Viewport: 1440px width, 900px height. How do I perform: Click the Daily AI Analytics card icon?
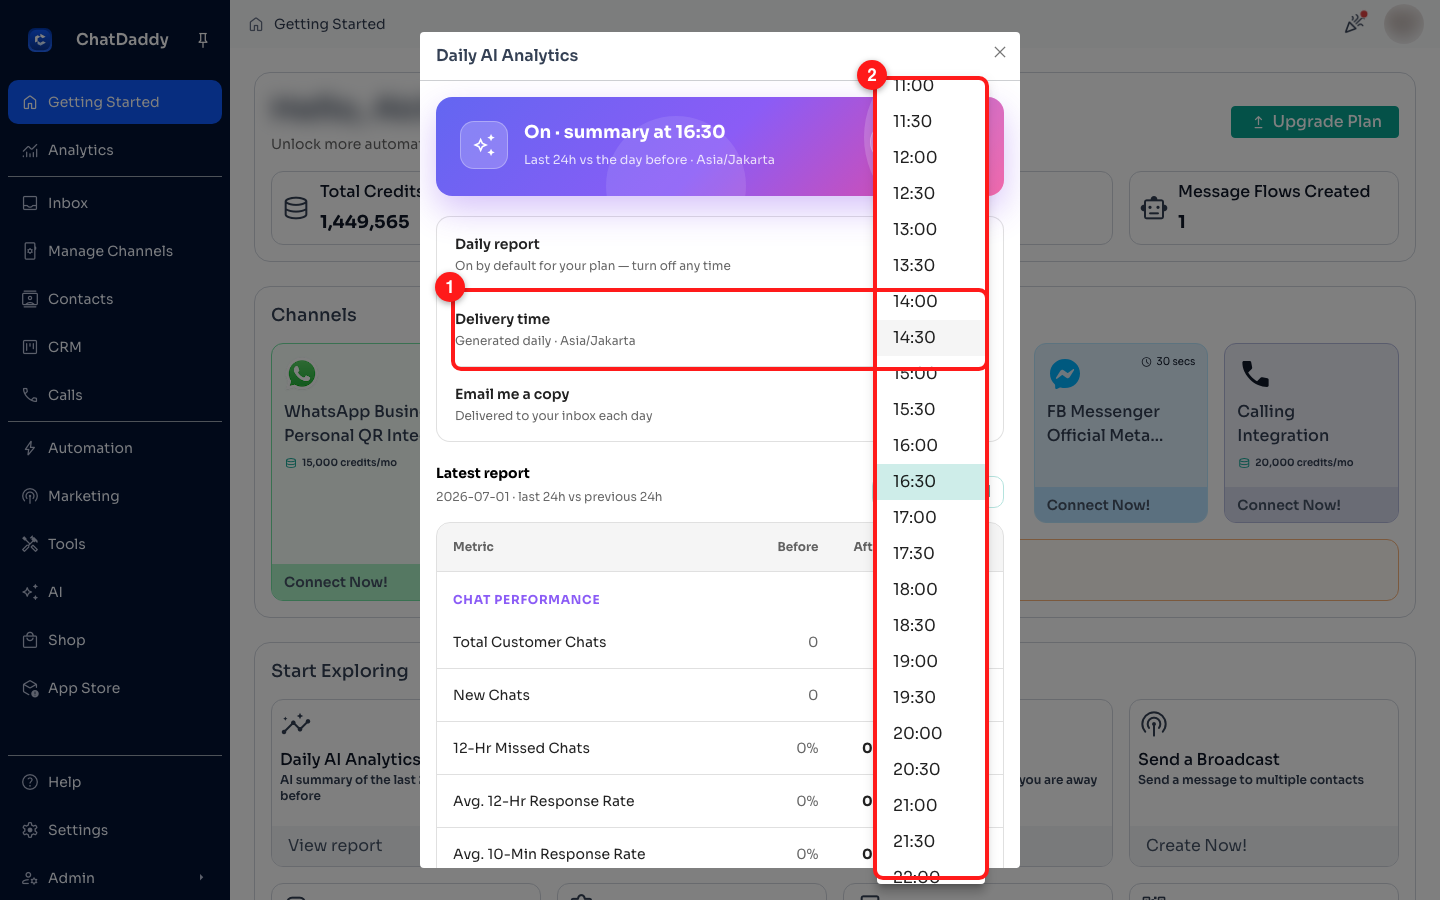(296, 724)
